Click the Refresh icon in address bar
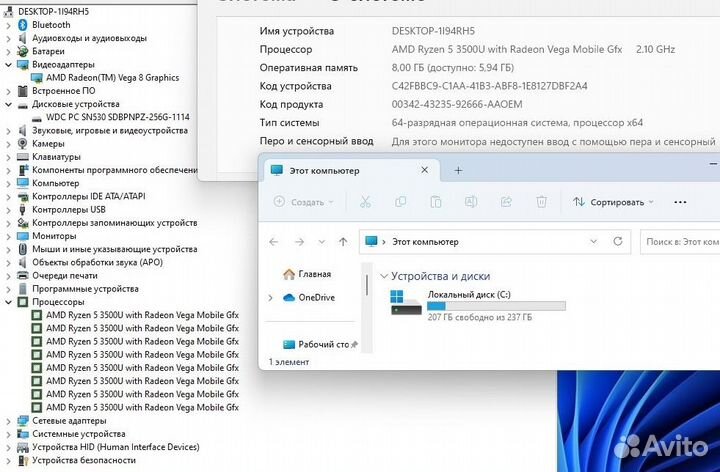Viewport: 720px width, 472px height. pyautogui.click(x=618, y=241)
